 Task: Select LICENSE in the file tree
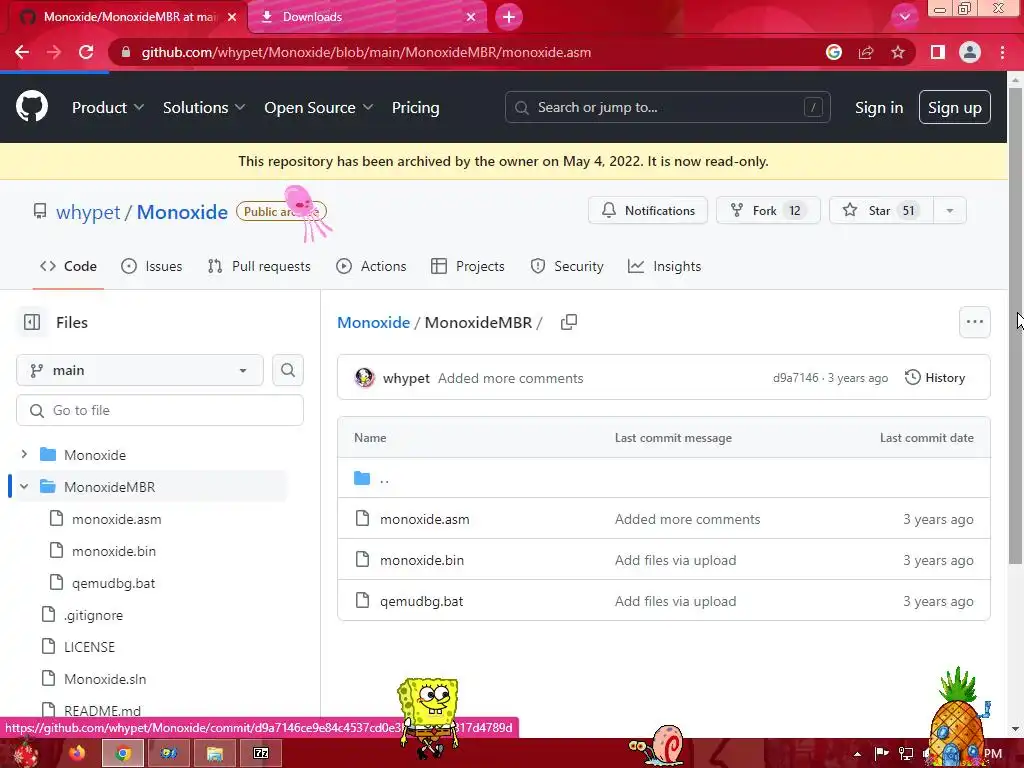[89, 647]
